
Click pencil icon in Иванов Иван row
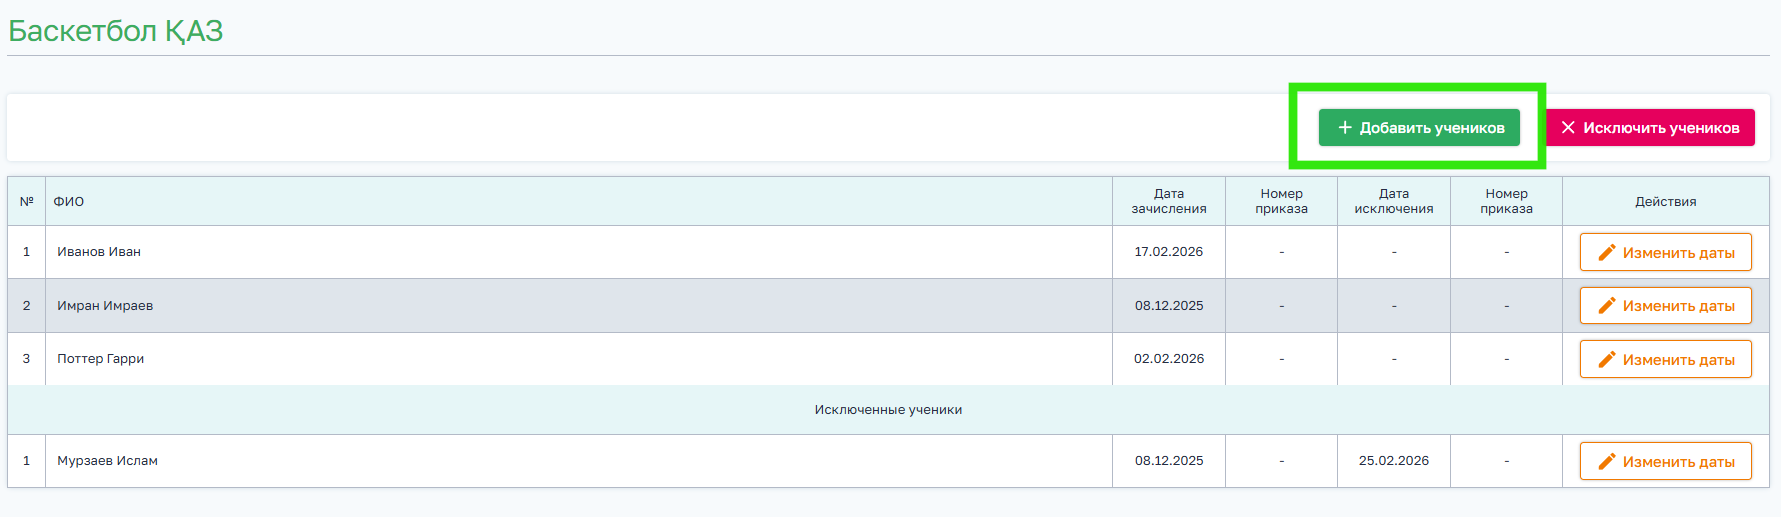coord(1607,253)
